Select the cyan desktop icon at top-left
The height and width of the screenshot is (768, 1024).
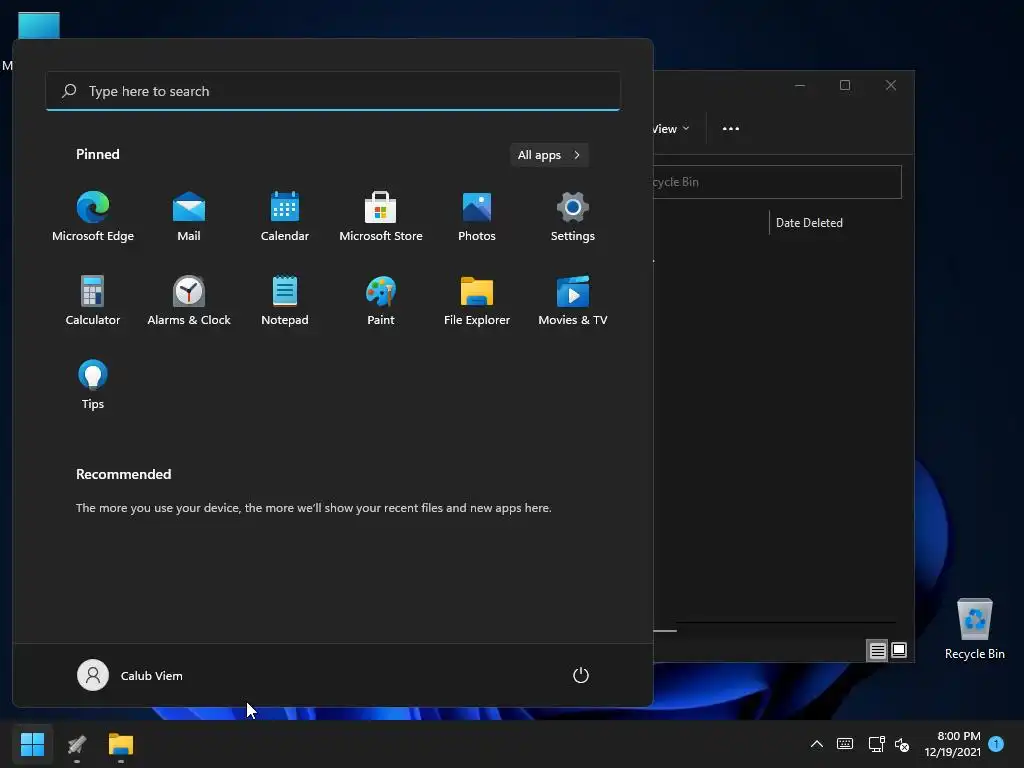39,26
